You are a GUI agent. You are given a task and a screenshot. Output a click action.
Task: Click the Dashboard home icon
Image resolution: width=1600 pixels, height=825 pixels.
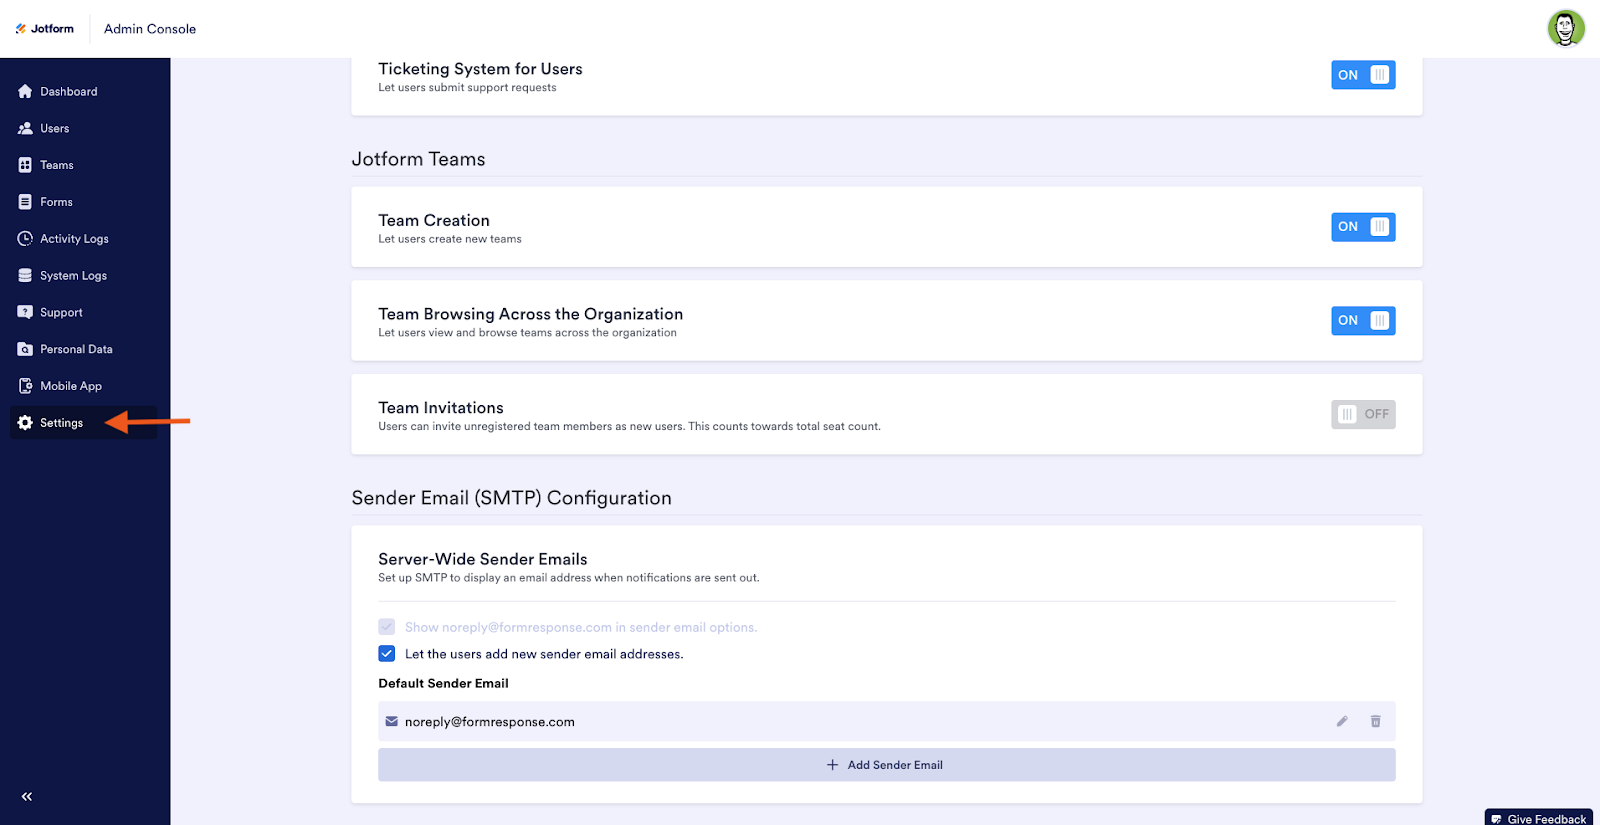(x=25, y=91)
